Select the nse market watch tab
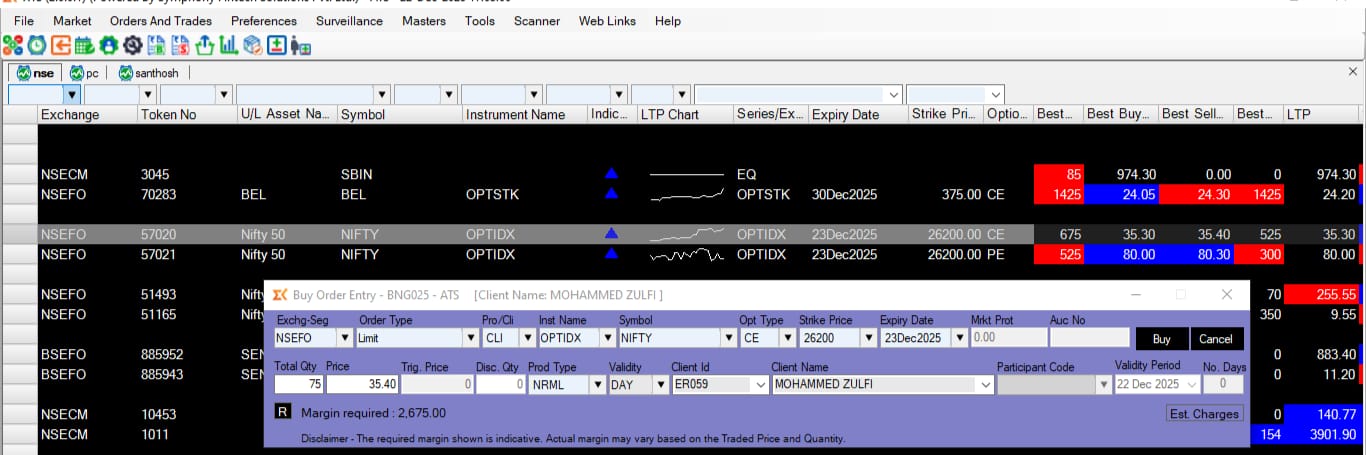Screen dimensions: 1366x455 point(35,73)
